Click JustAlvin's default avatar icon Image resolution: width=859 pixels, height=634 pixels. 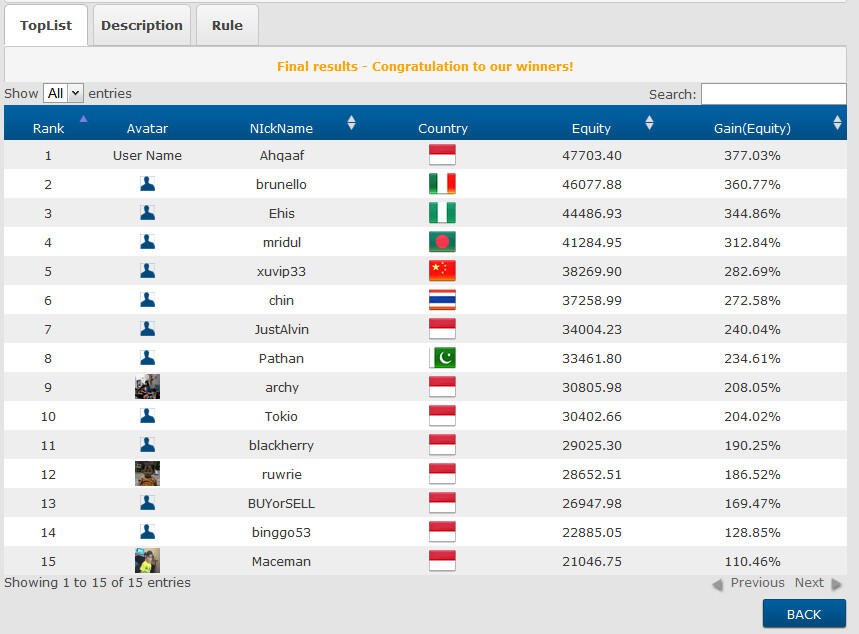(147, 329)
